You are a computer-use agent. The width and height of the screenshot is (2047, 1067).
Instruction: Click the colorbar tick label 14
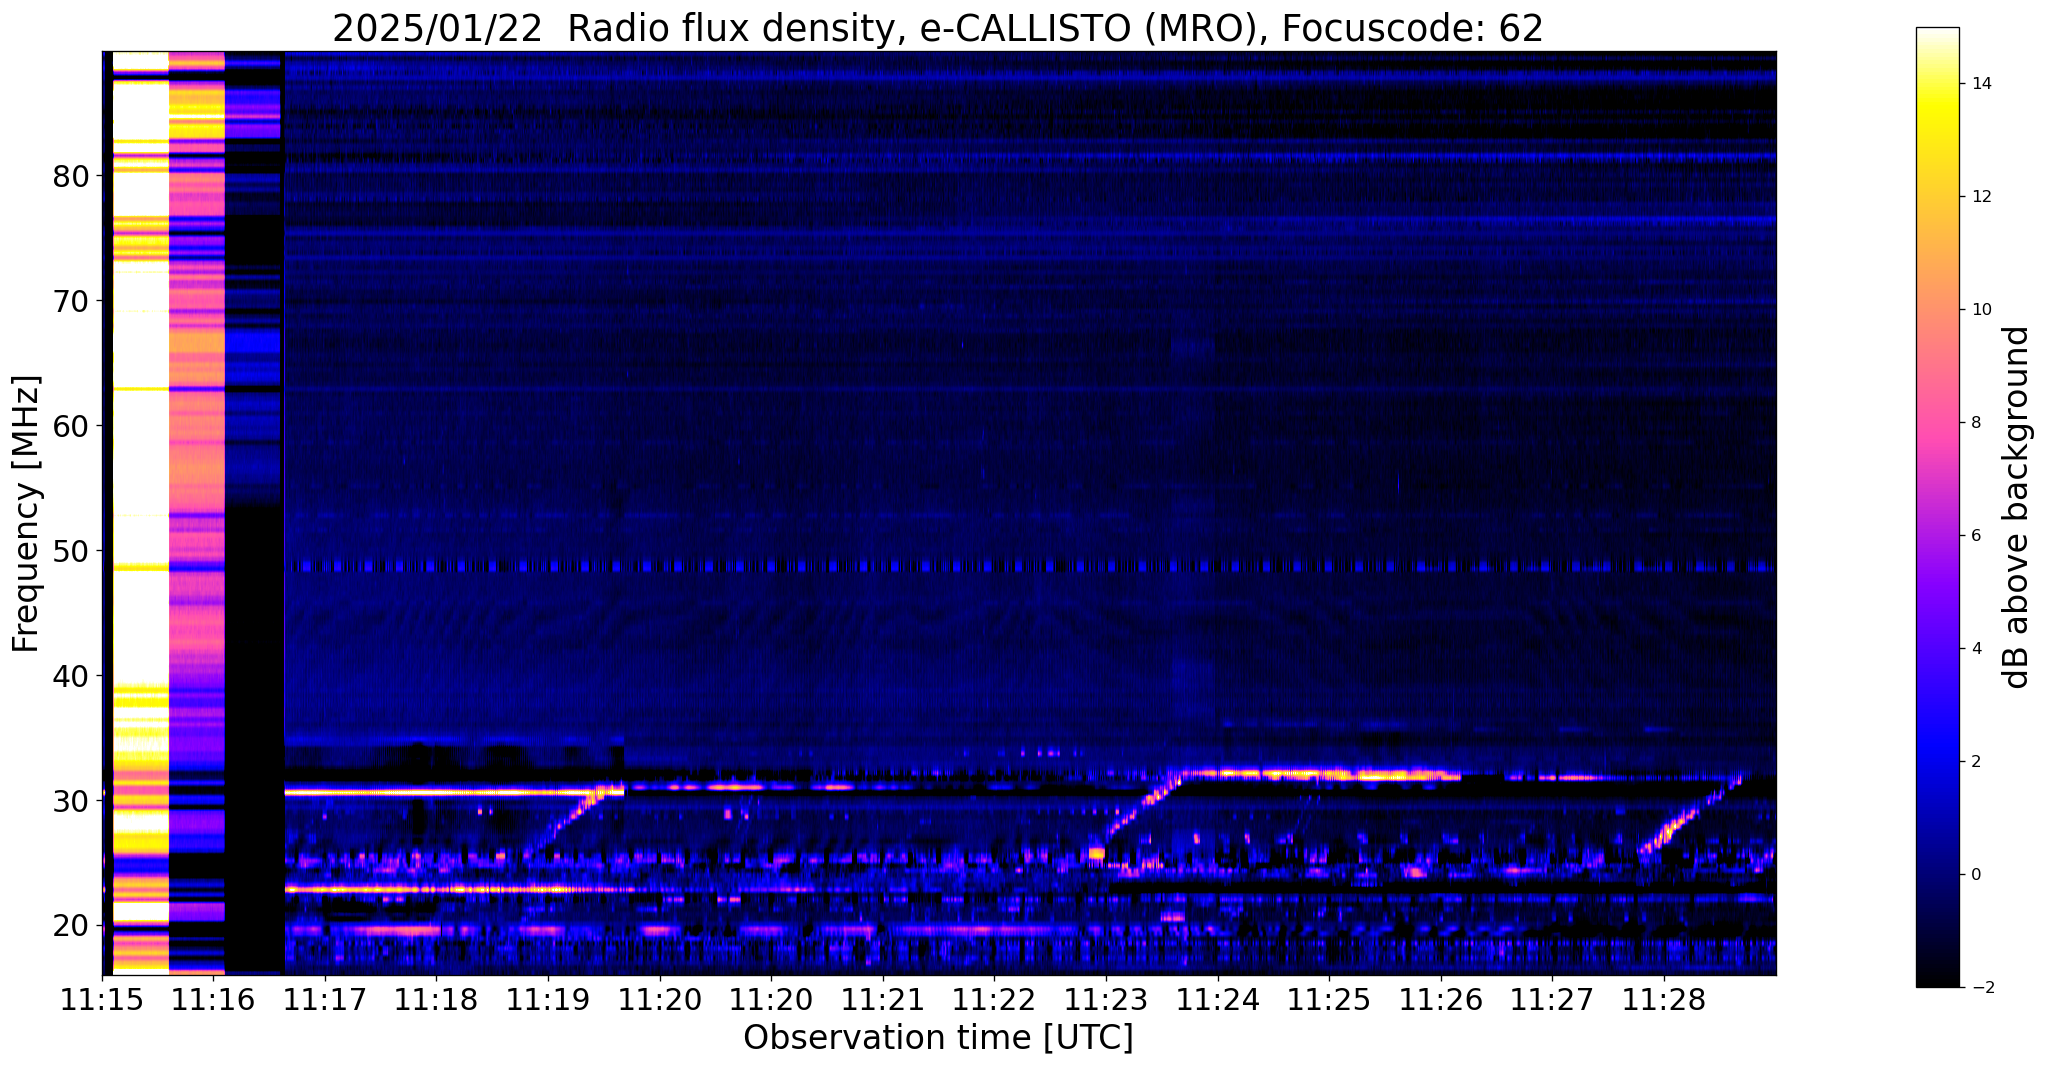(x=1981, y=84)
